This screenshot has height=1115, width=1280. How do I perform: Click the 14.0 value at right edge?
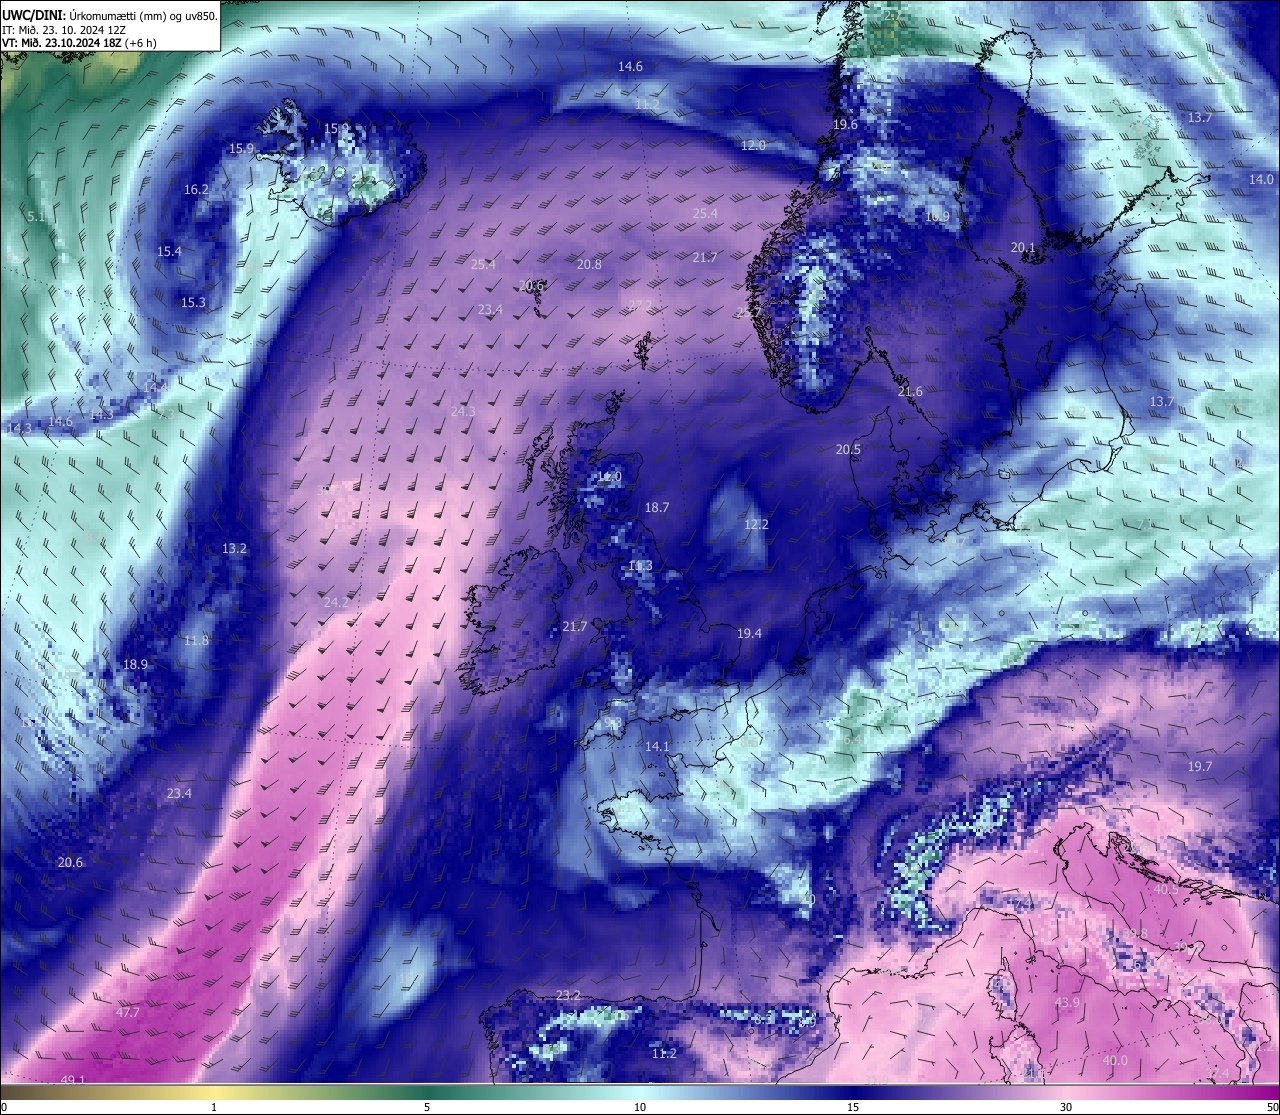point(1261,179)
